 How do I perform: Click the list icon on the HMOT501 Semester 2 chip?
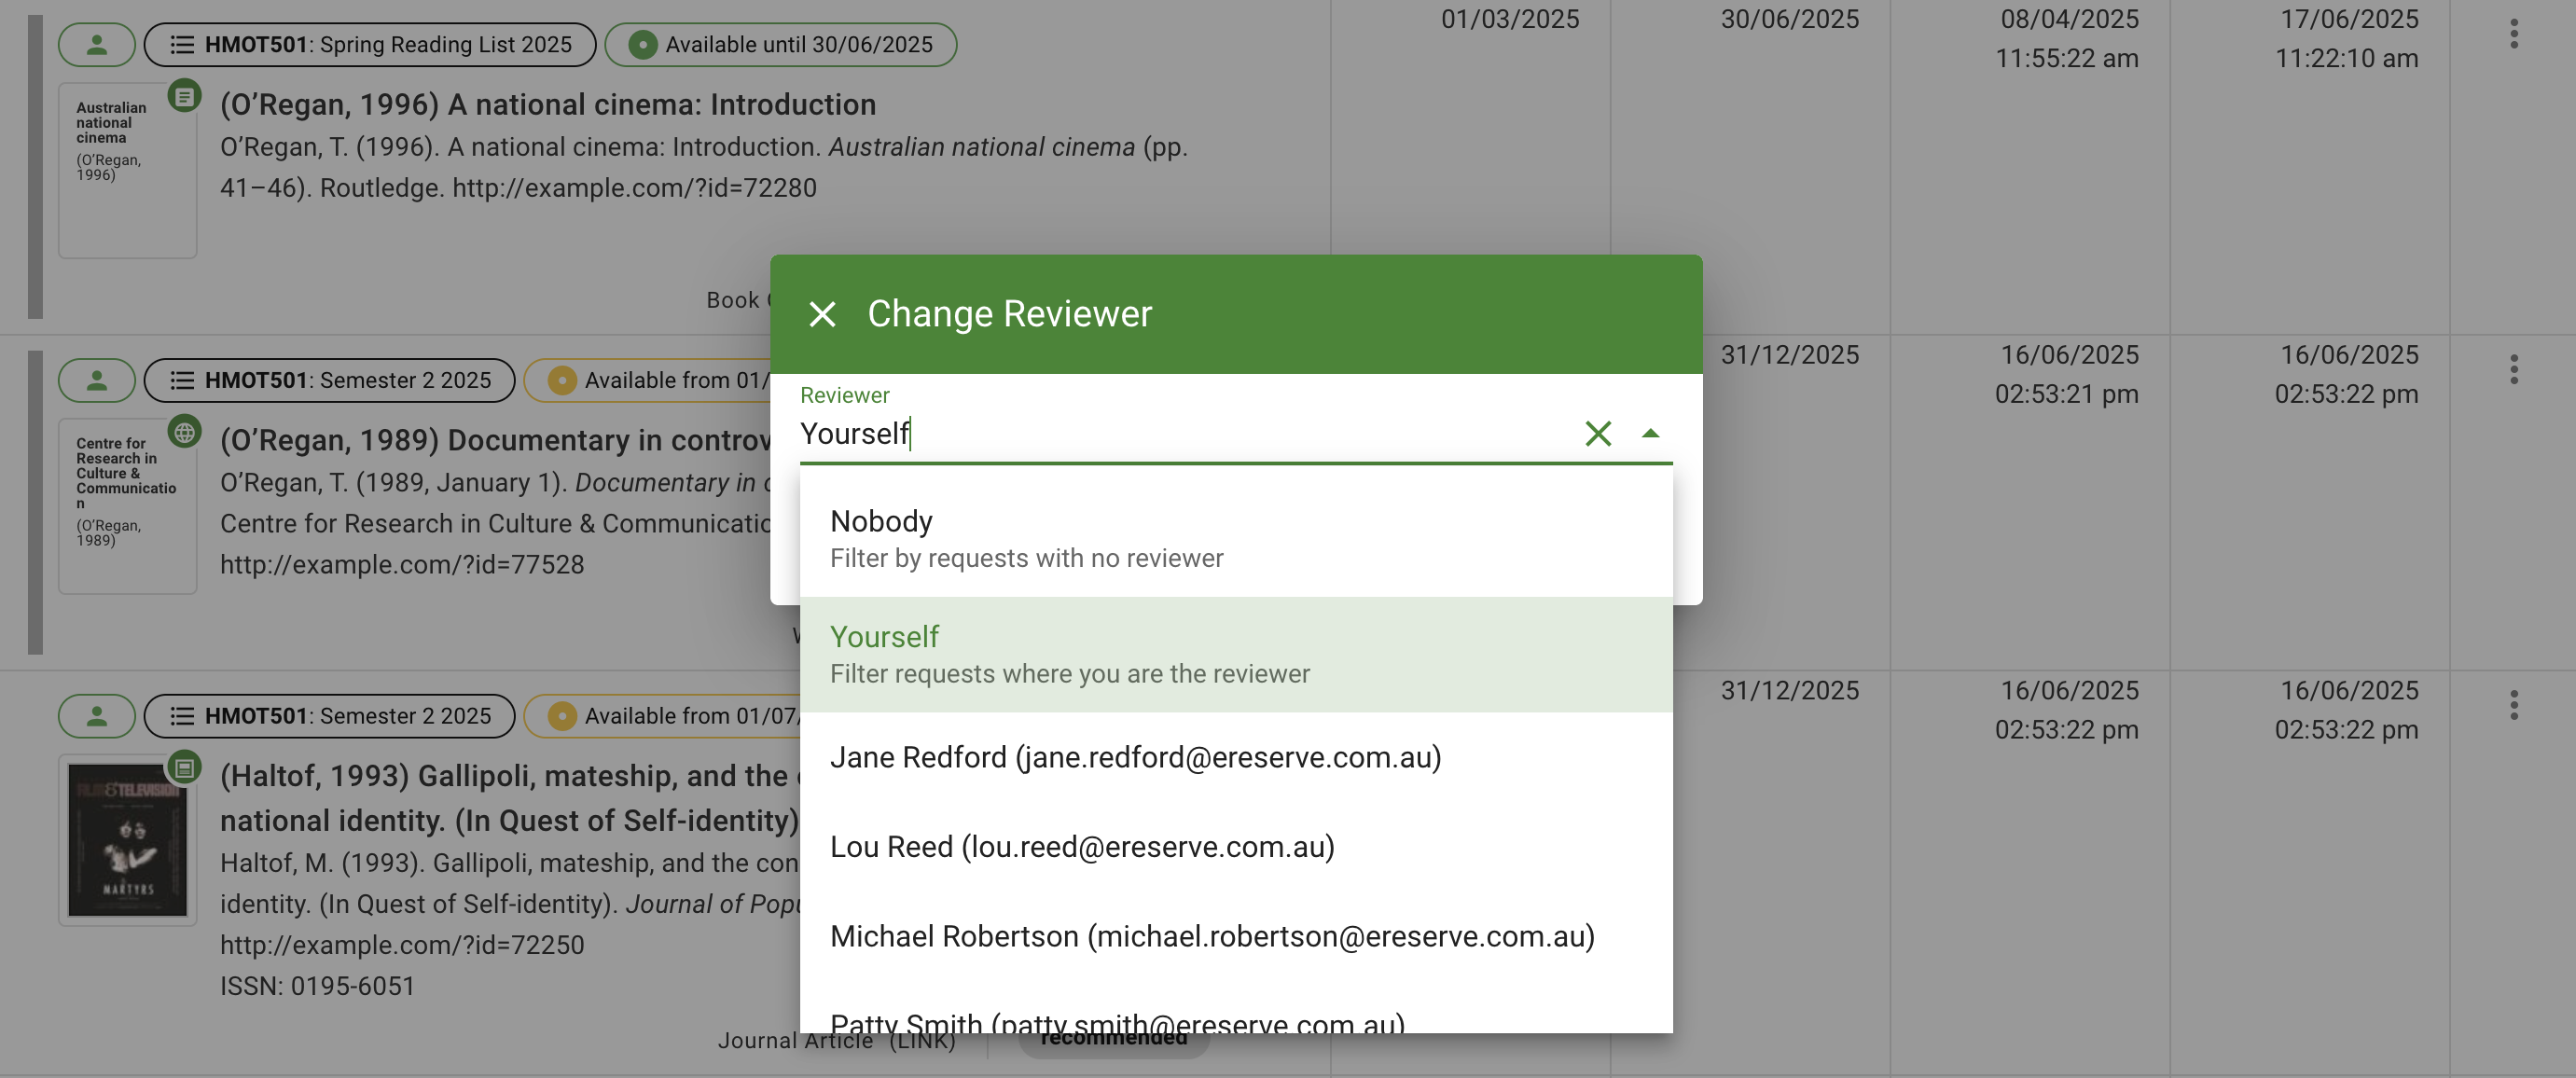pyautogui.click(x=181, y=380)
